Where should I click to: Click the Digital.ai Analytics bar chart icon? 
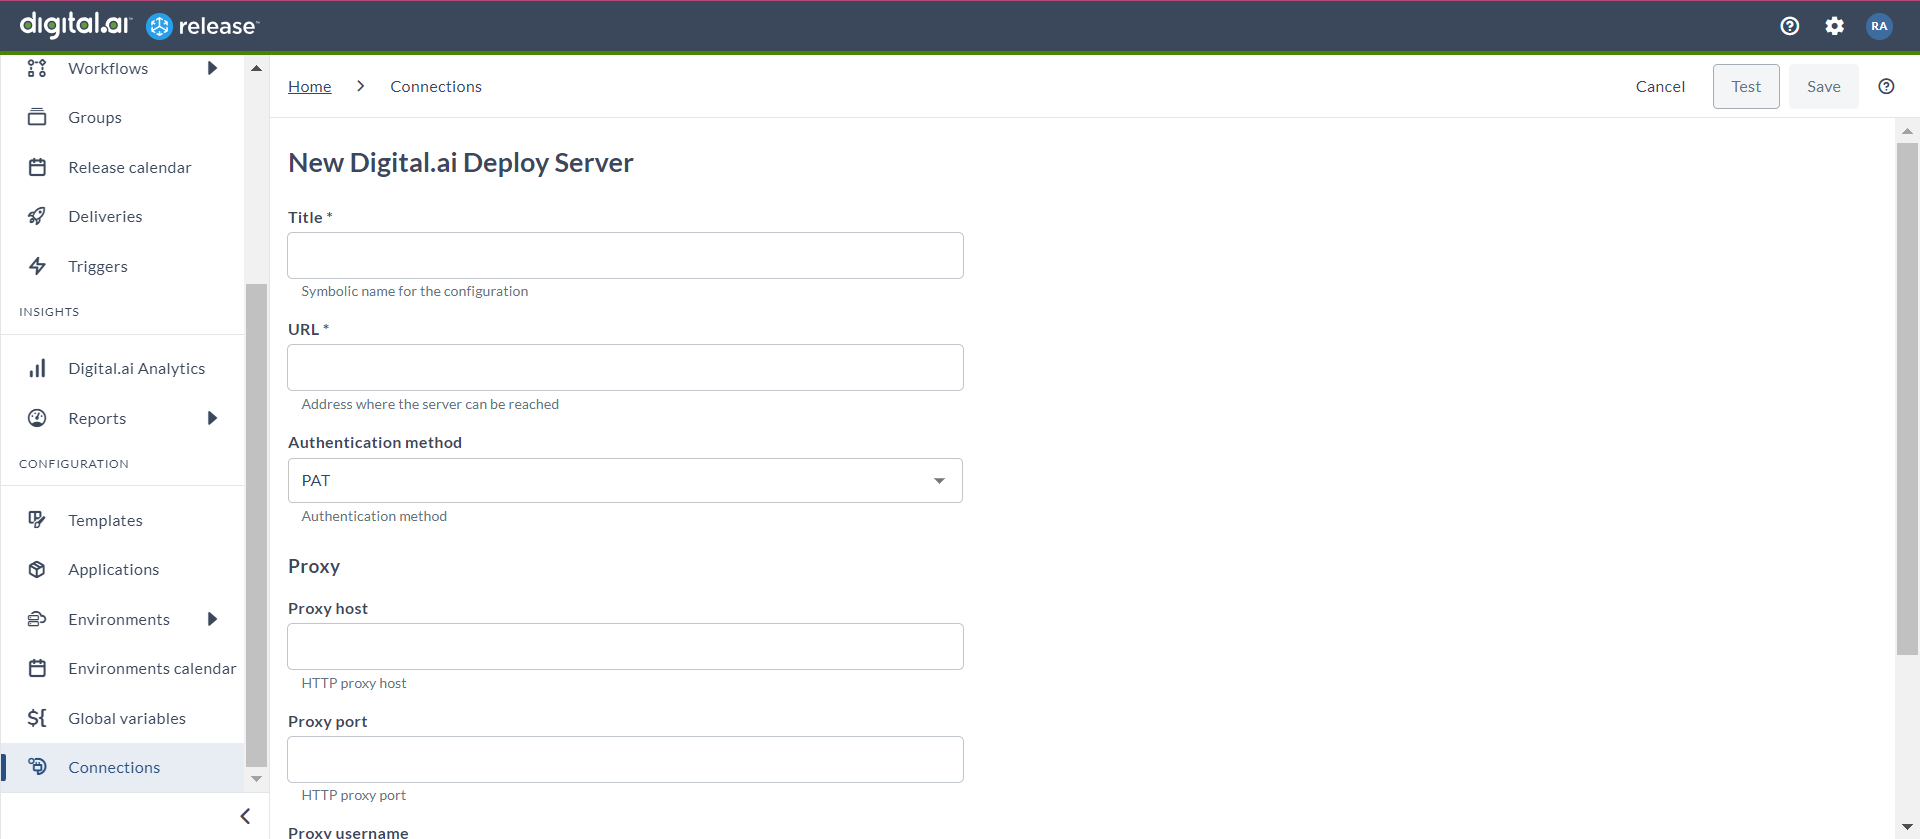[x=37, y=368]
